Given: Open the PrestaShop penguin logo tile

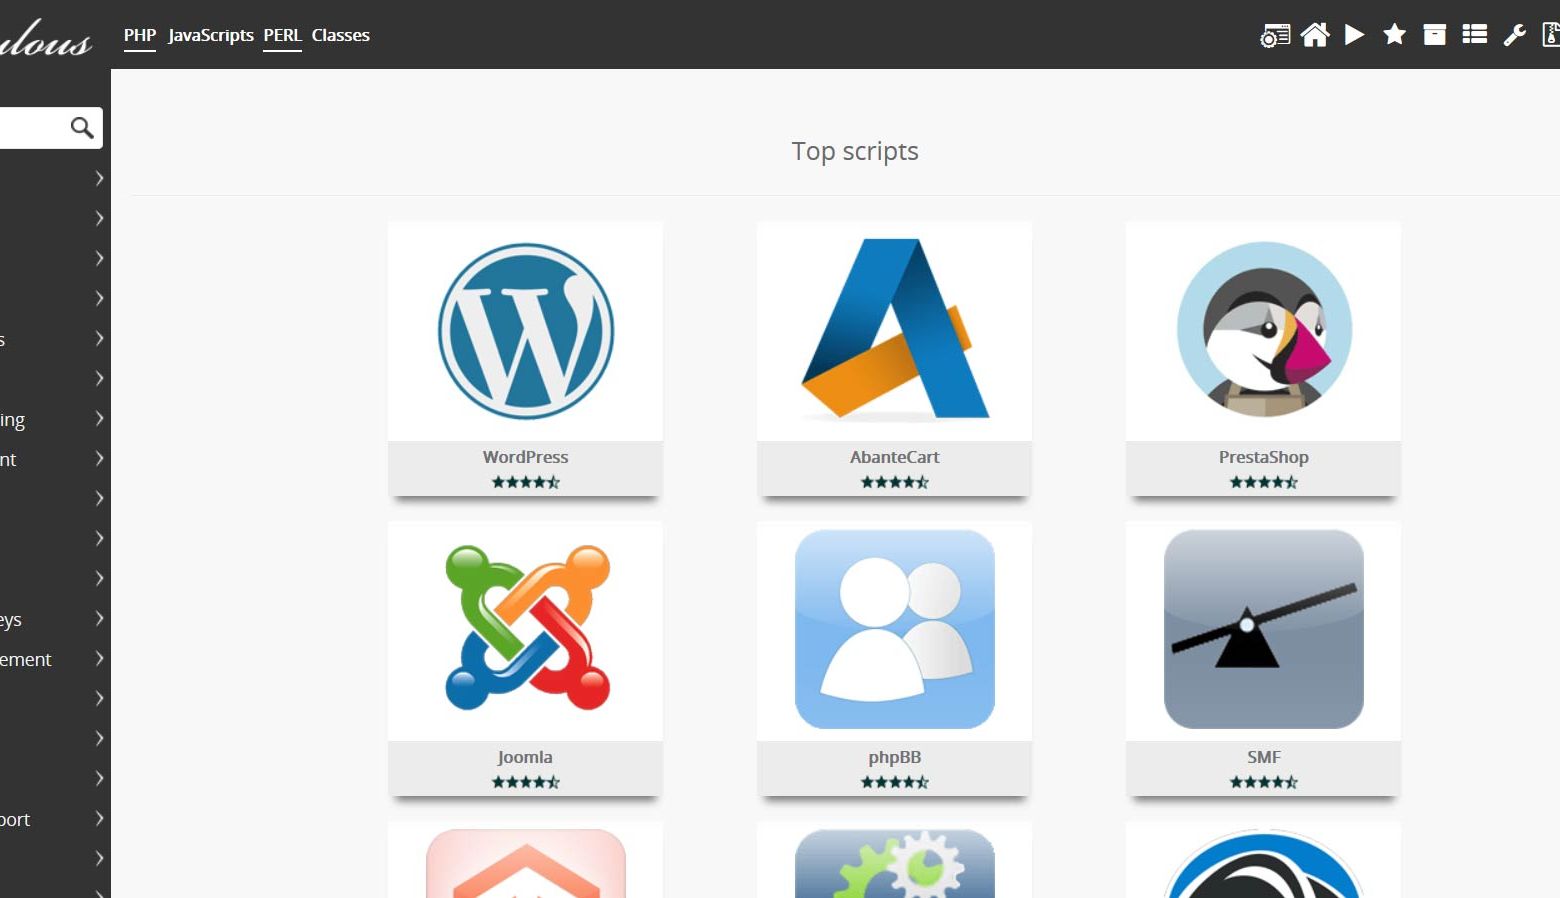Looking at the screenshot, I should 1264,329.
